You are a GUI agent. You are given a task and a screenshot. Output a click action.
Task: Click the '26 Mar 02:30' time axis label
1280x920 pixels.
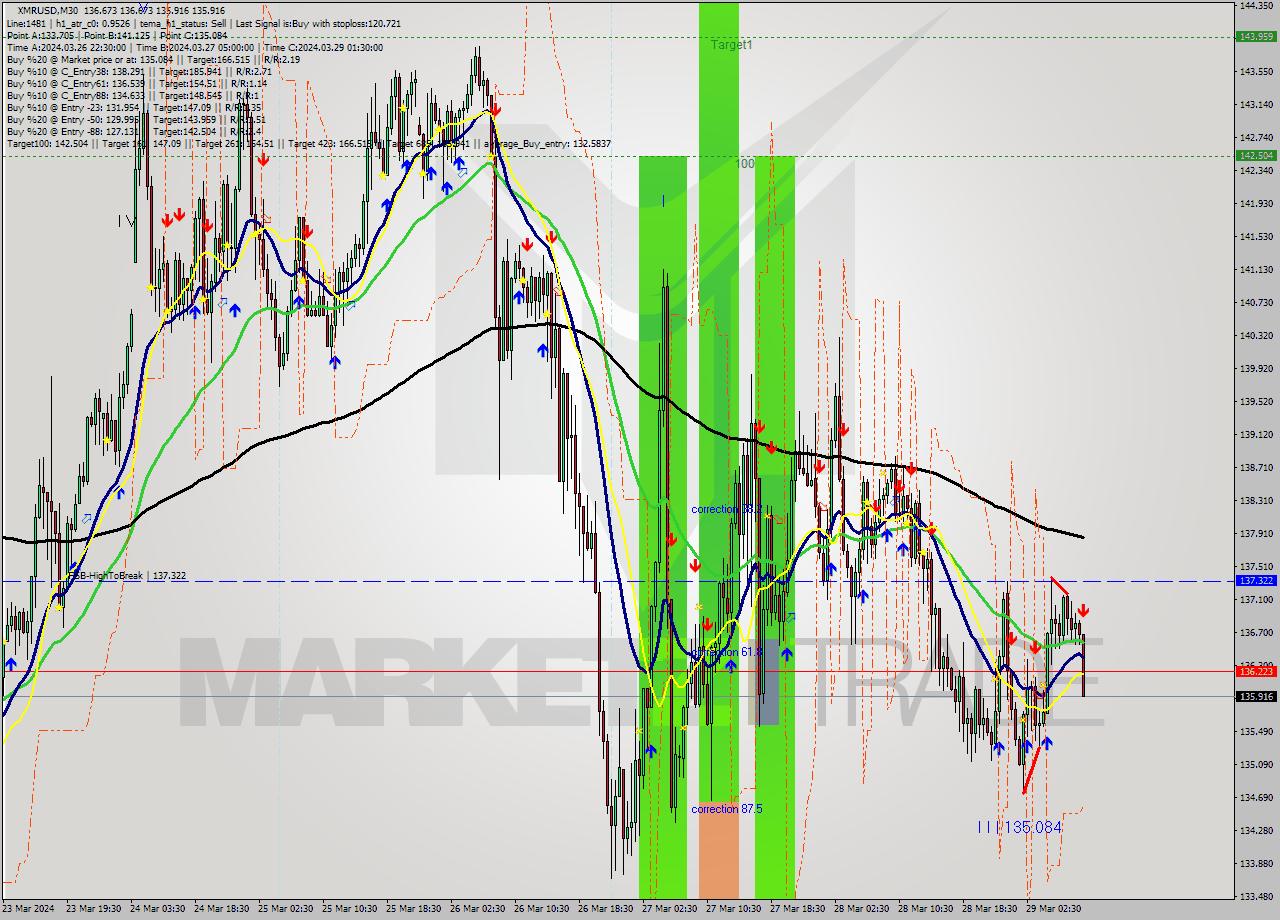(x=478, y=909)
